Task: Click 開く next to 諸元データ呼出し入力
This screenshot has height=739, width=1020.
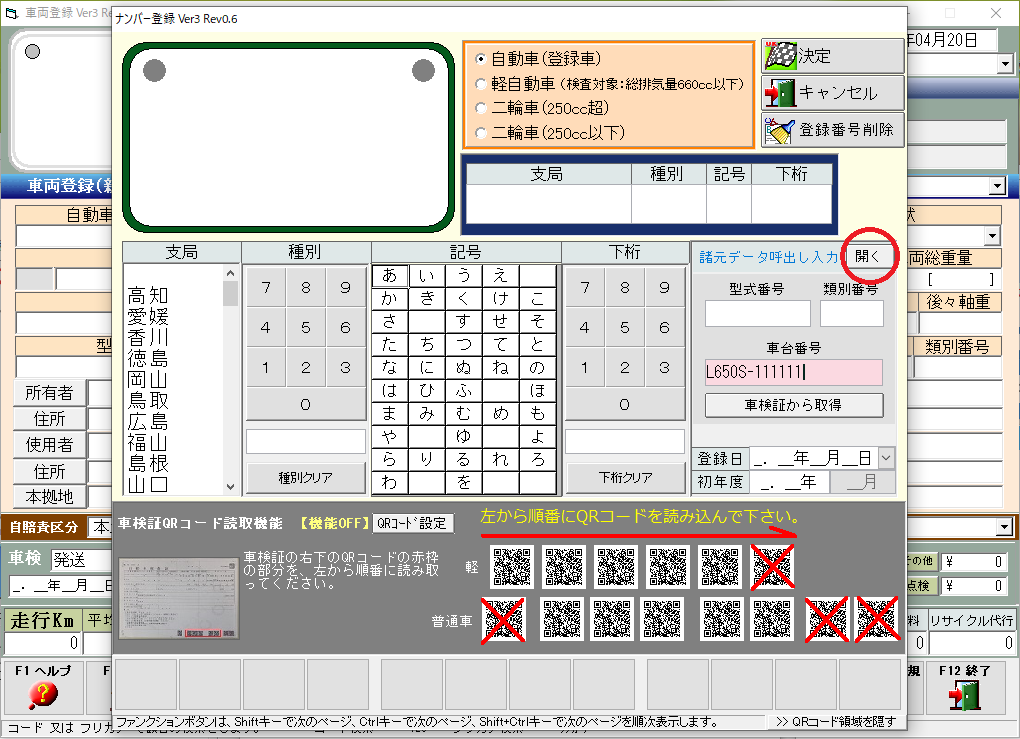Action: pyautogui.click(x=867, y=256)
